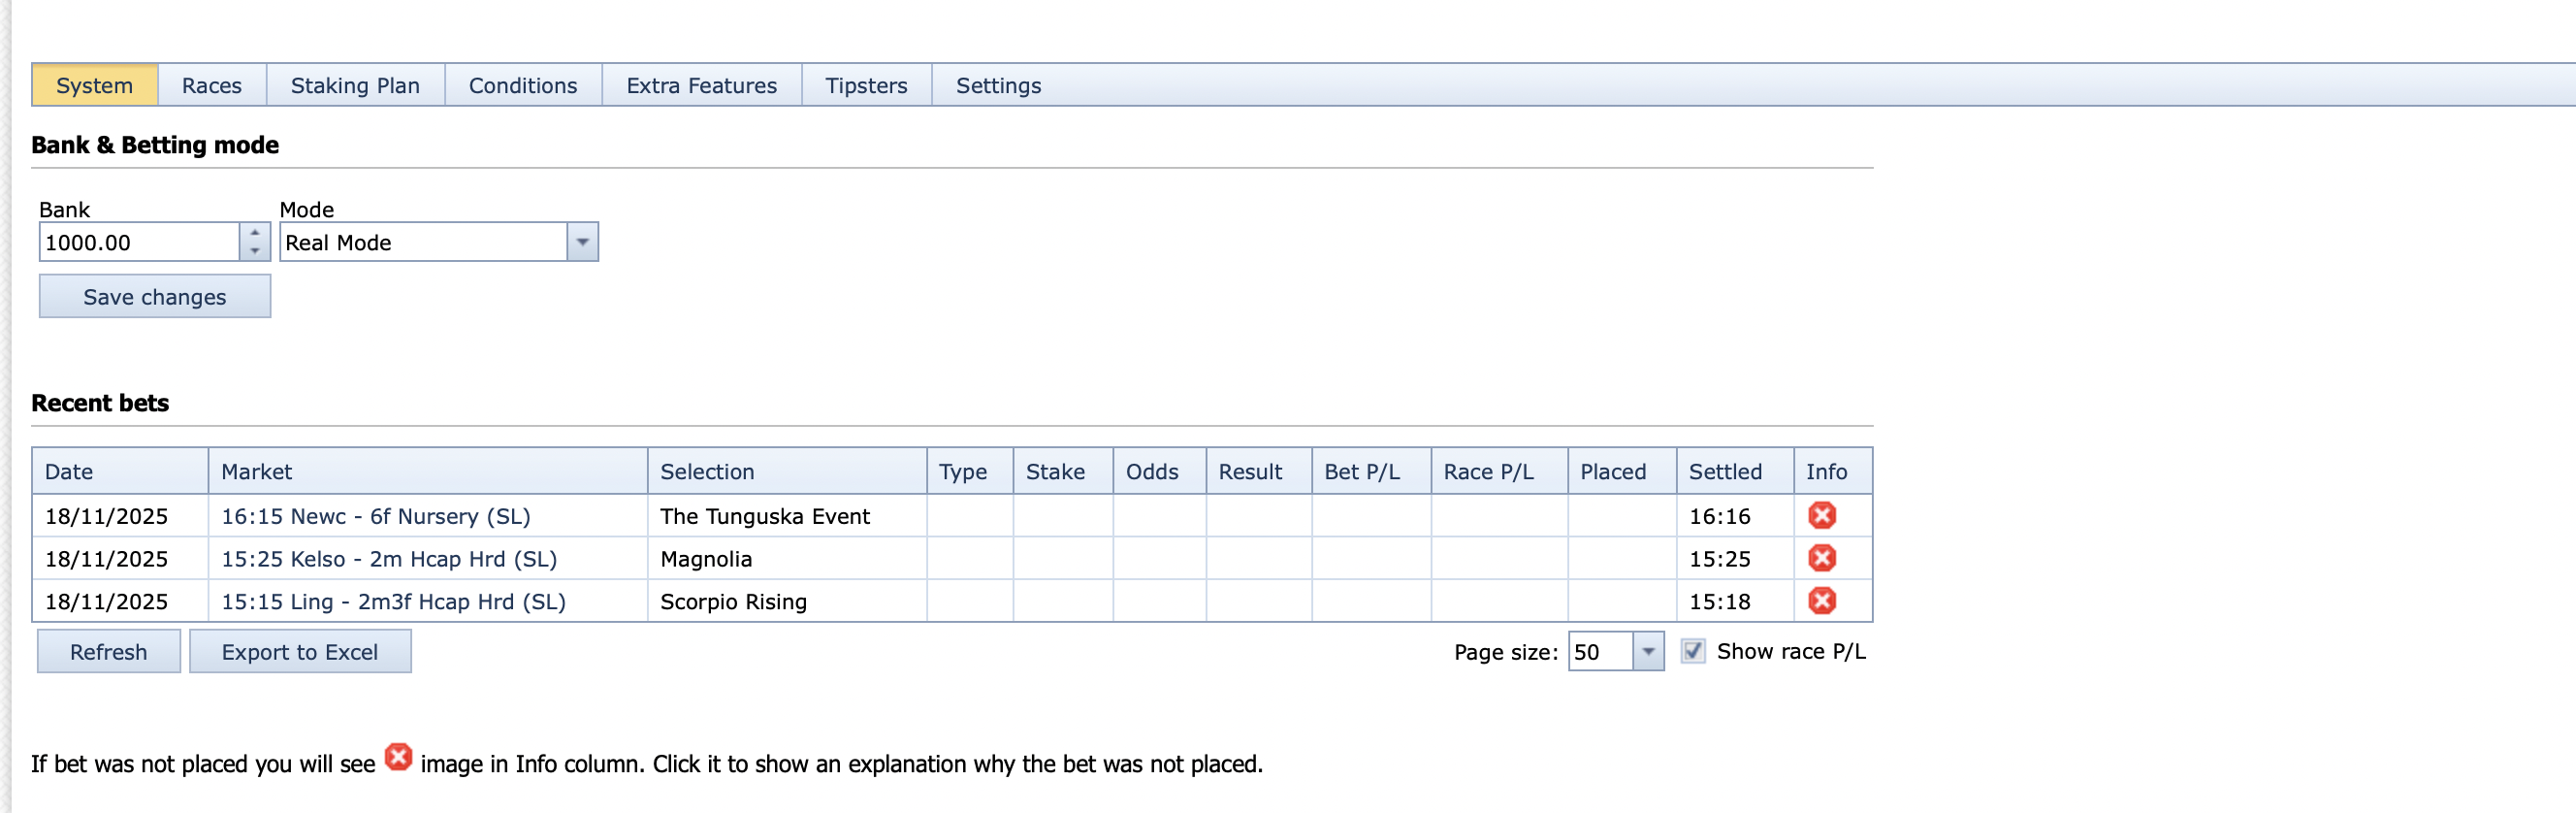
Task: Increase Bank value with up stepper arrow
Action: point(255,233)
